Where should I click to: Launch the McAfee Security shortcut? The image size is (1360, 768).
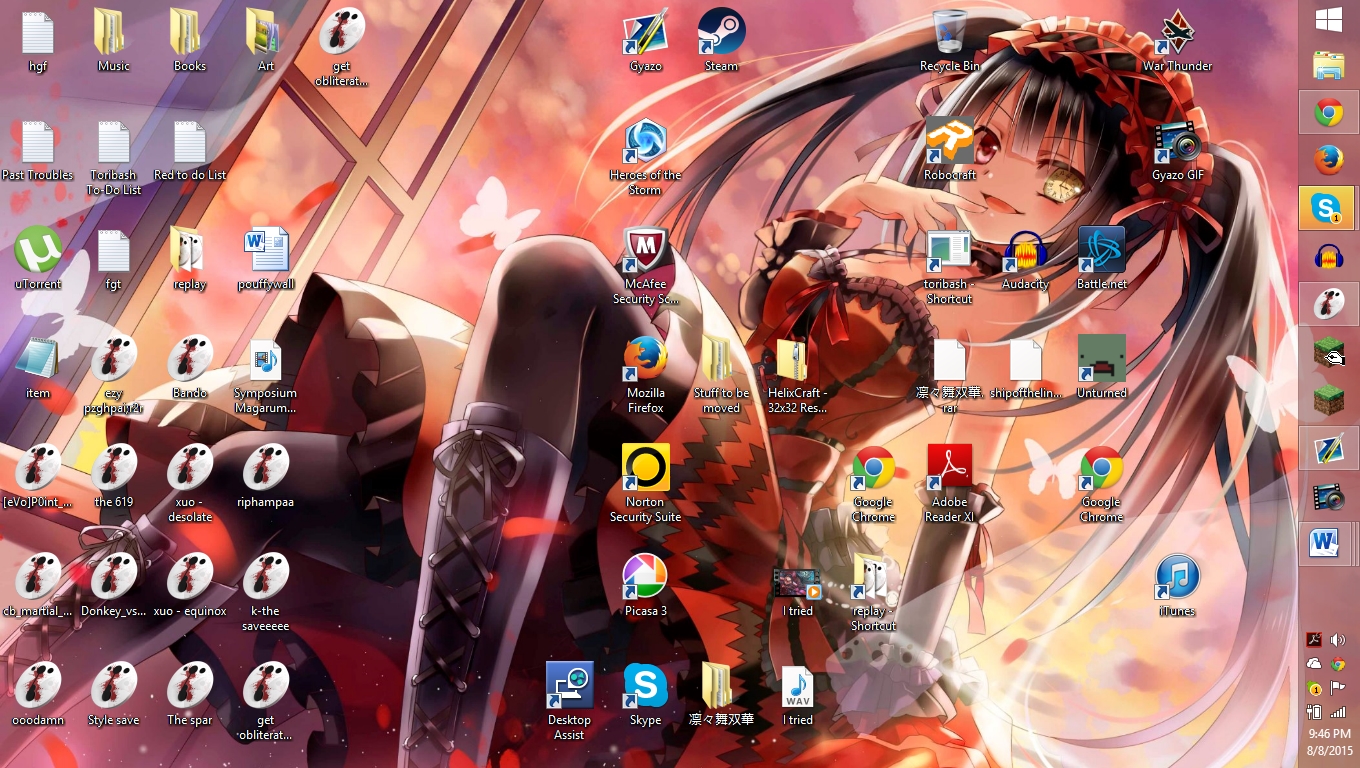coord(646,267)
